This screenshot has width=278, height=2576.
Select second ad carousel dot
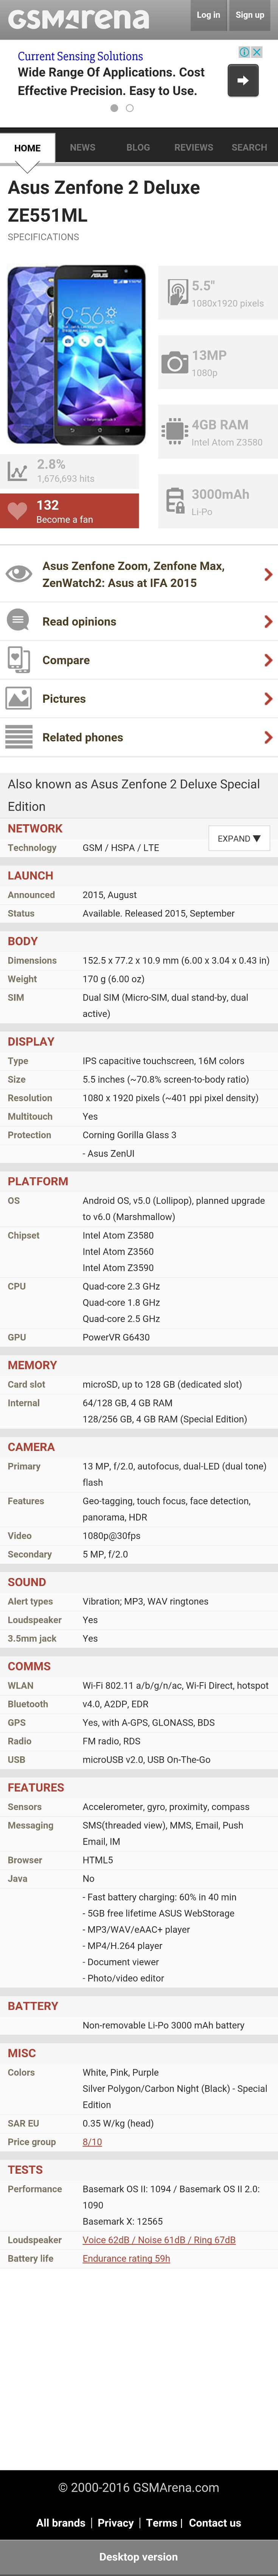coord(130,108)
